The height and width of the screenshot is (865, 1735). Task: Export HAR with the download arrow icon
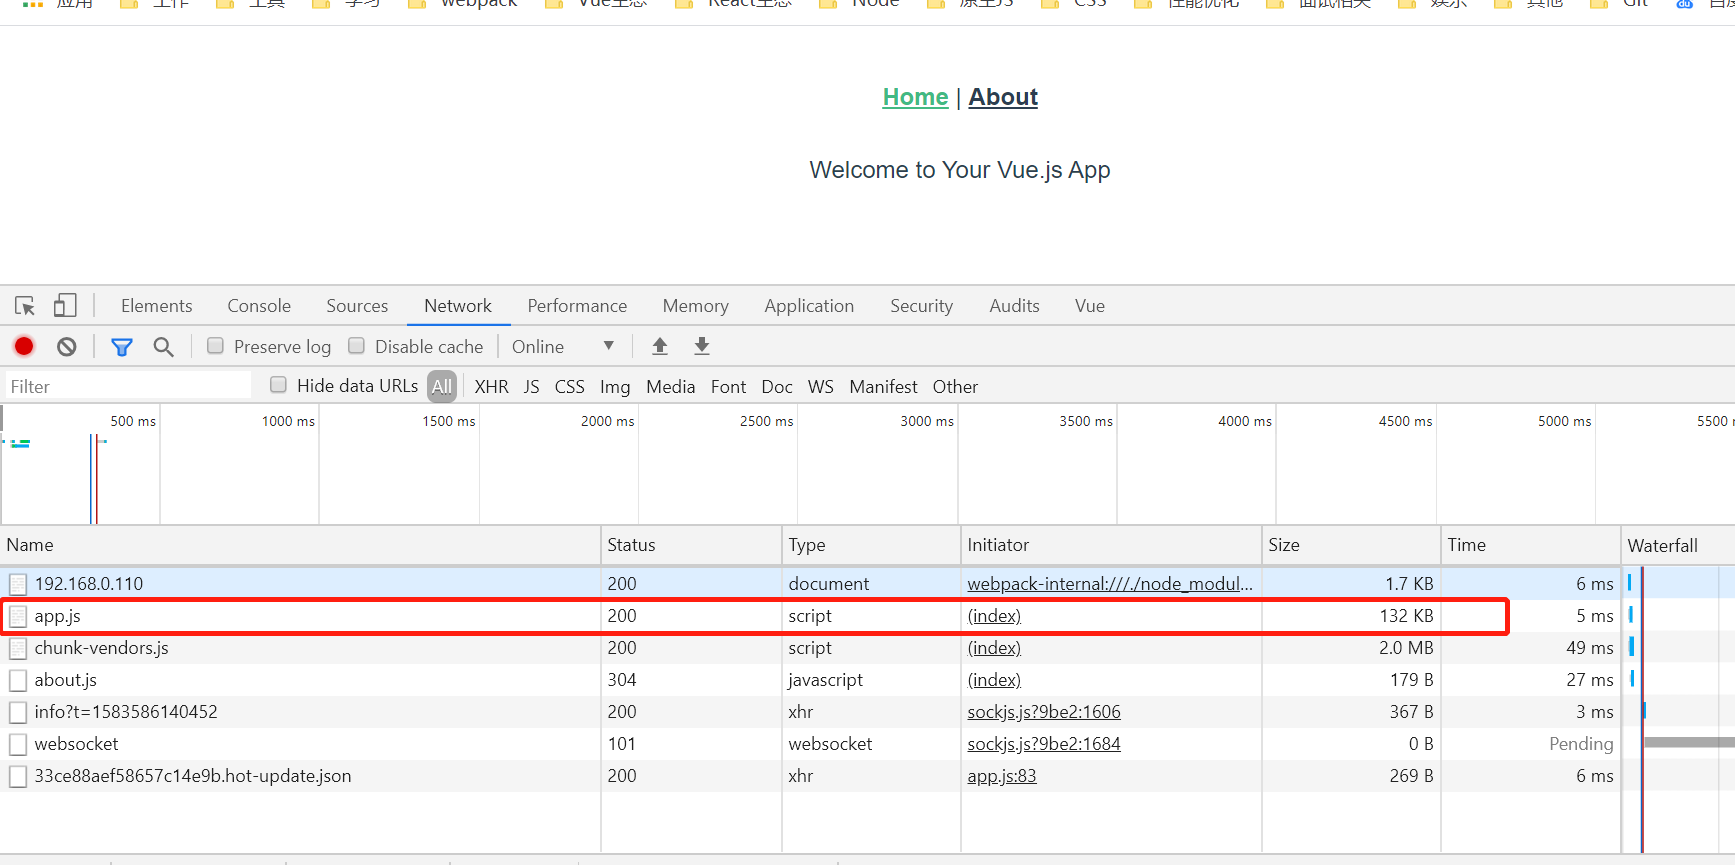702,346
